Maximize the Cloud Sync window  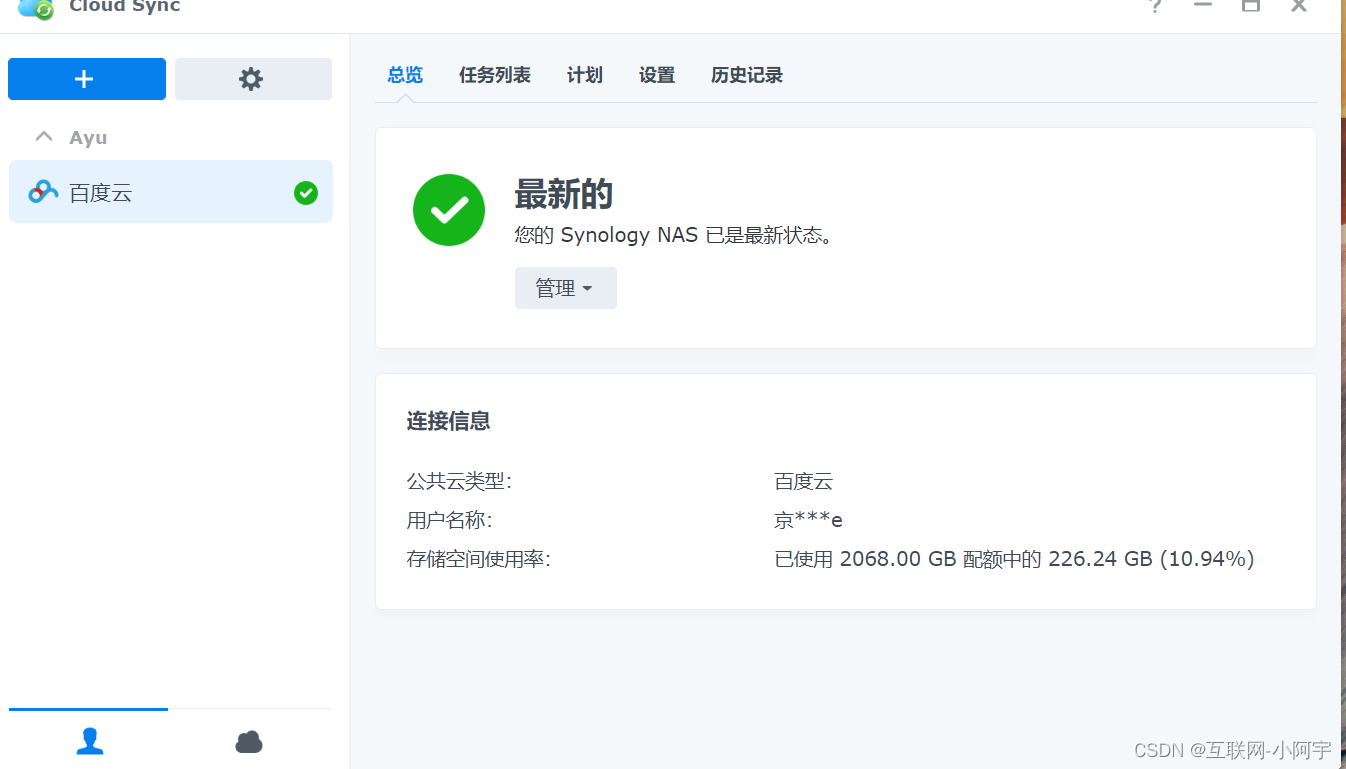click(x=1251, y=5)
